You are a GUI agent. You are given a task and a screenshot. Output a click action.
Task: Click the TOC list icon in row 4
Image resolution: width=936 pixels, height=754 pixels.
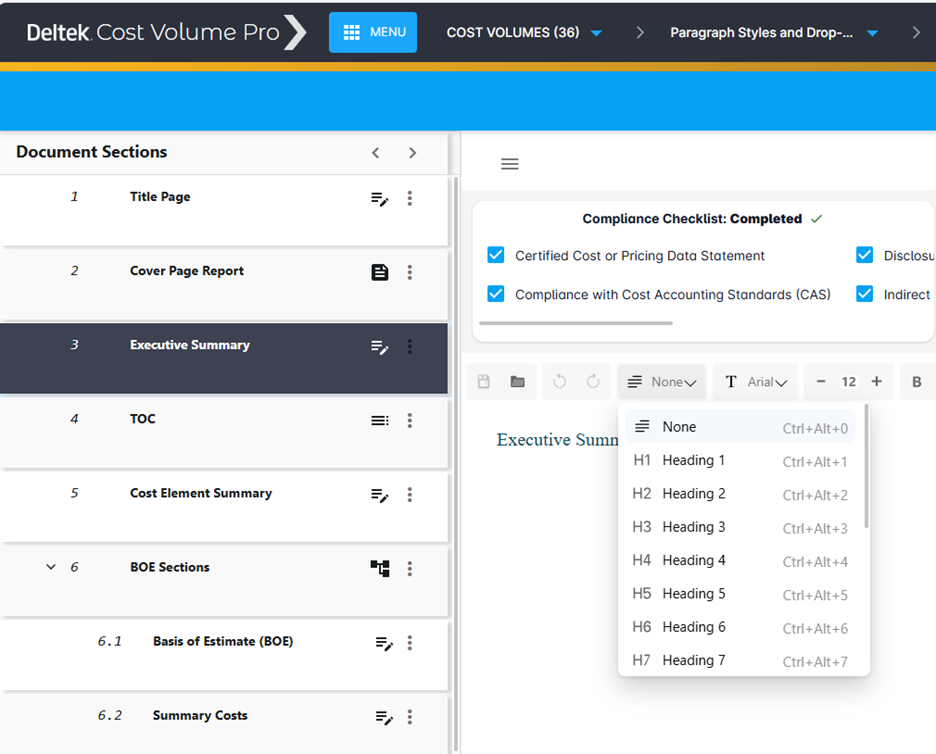click(380, 421)
